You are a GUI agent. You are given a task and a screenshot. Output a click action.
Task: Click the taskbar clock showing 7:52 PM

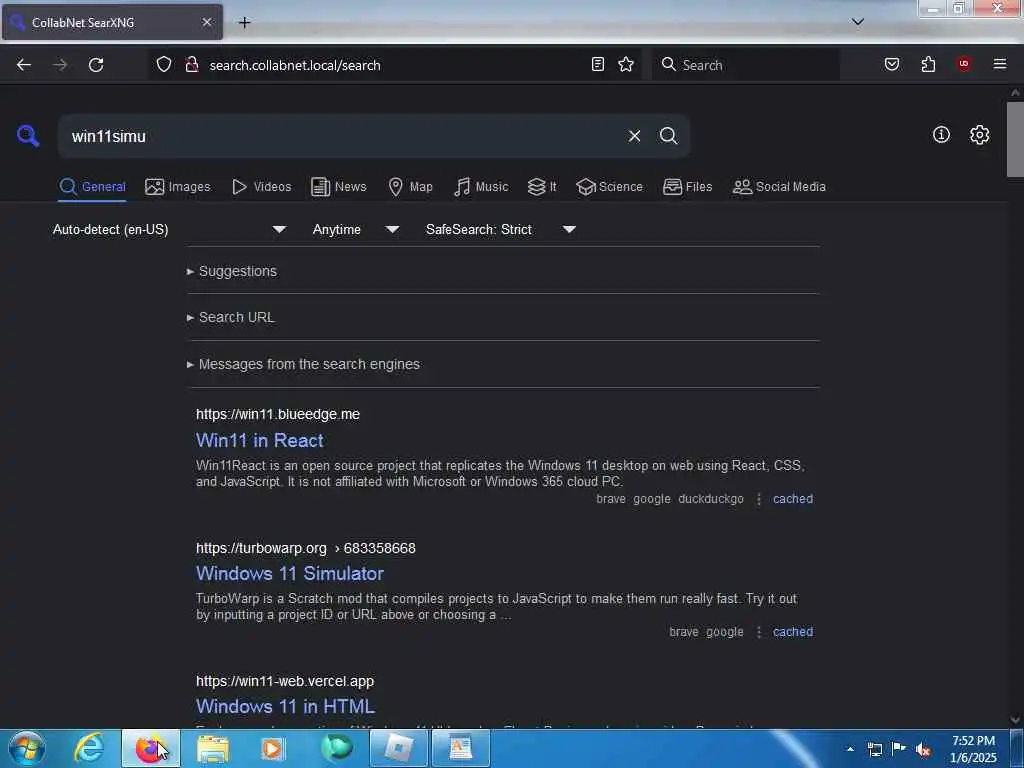point(973,749)
